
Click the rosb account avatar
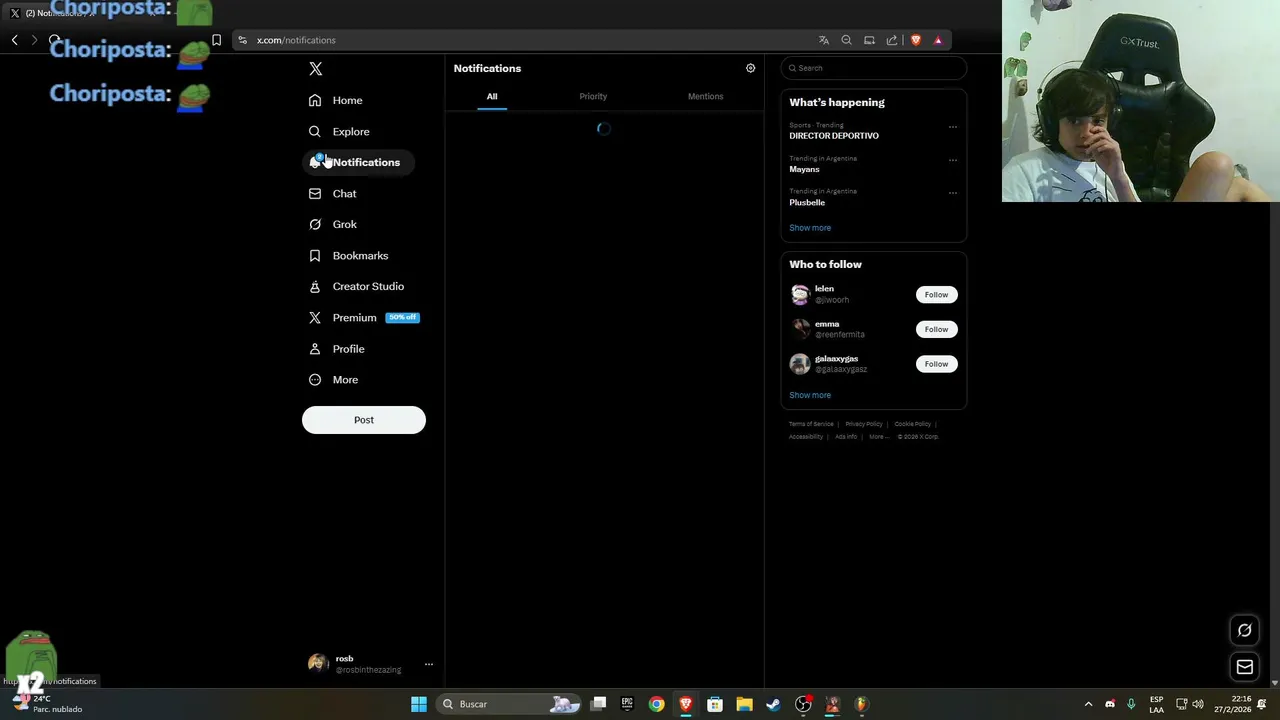click(318, 664)
